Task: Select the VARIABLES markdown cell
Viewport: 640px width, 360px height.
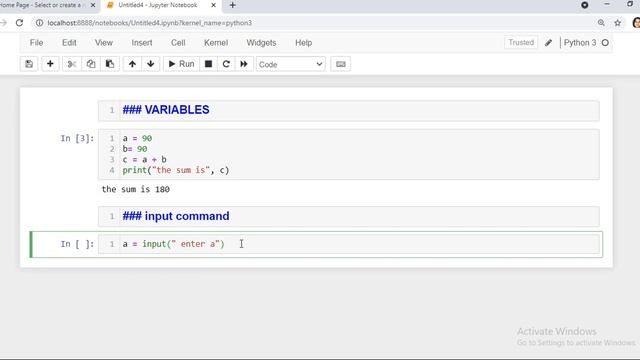Action: coord(349,111)
